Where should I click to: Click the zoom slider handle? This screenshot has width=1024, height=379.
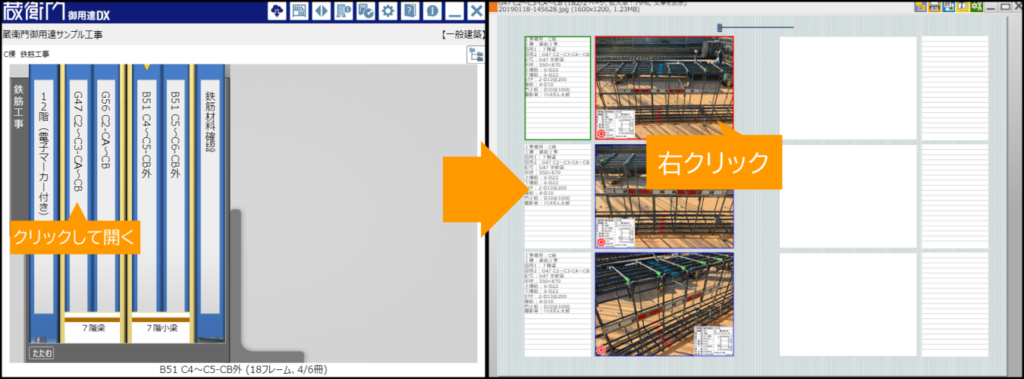point(720,28)
